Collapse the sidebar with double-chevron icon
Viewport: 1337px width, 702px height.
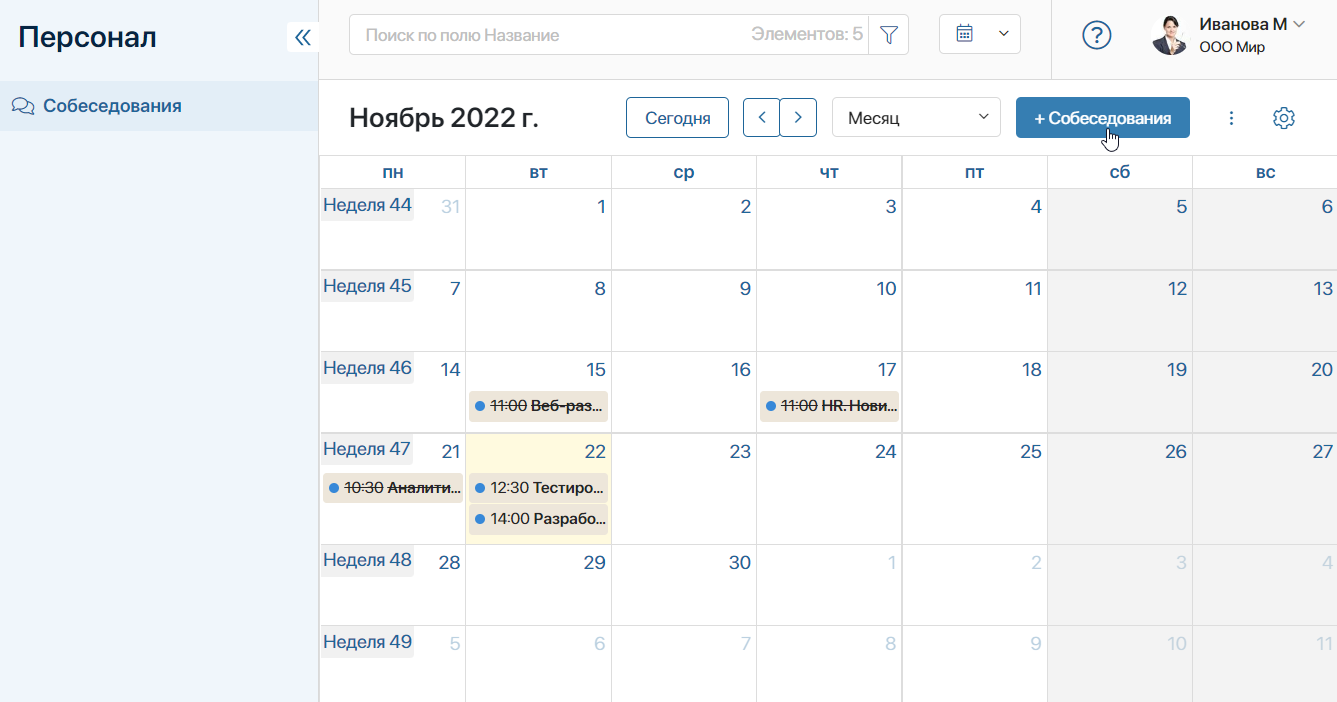(x=302, y=38)
